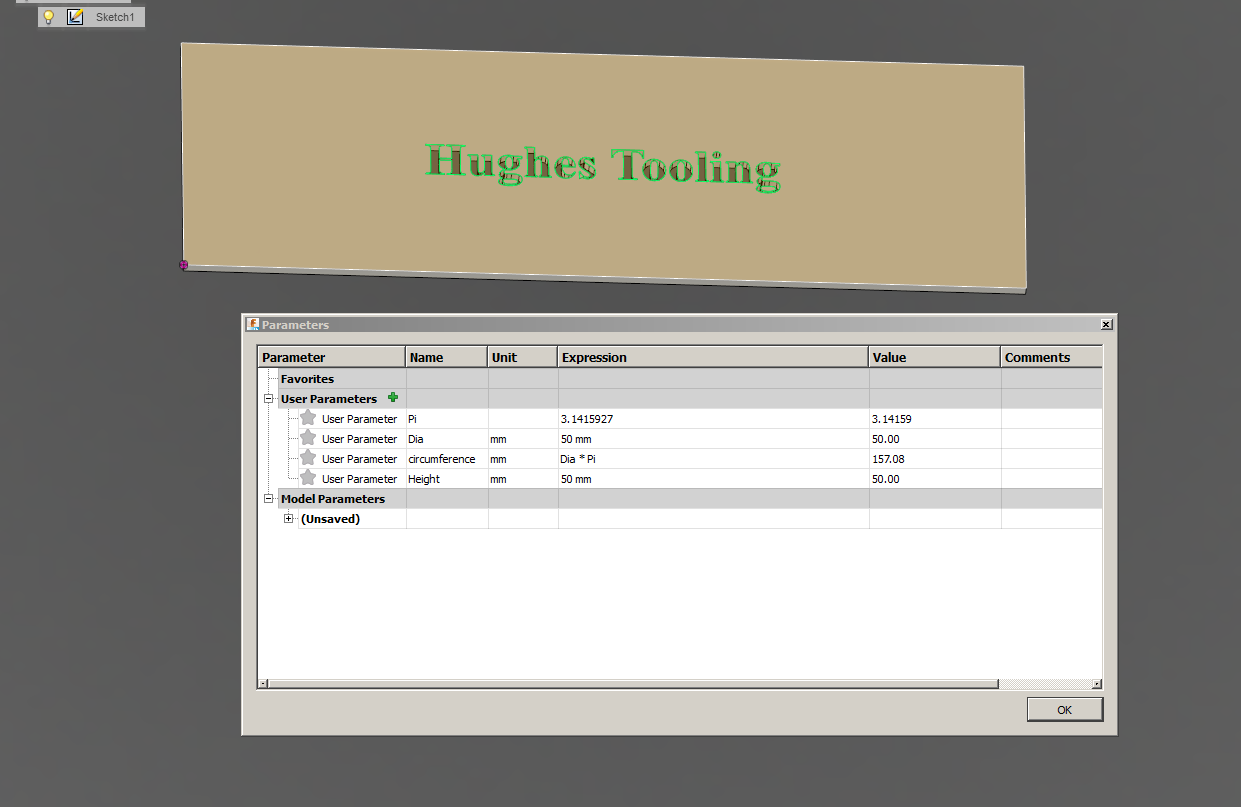The image size is (1241, 807).
Task: Click the User Parameters label
Action: click(x=329, y=398)
